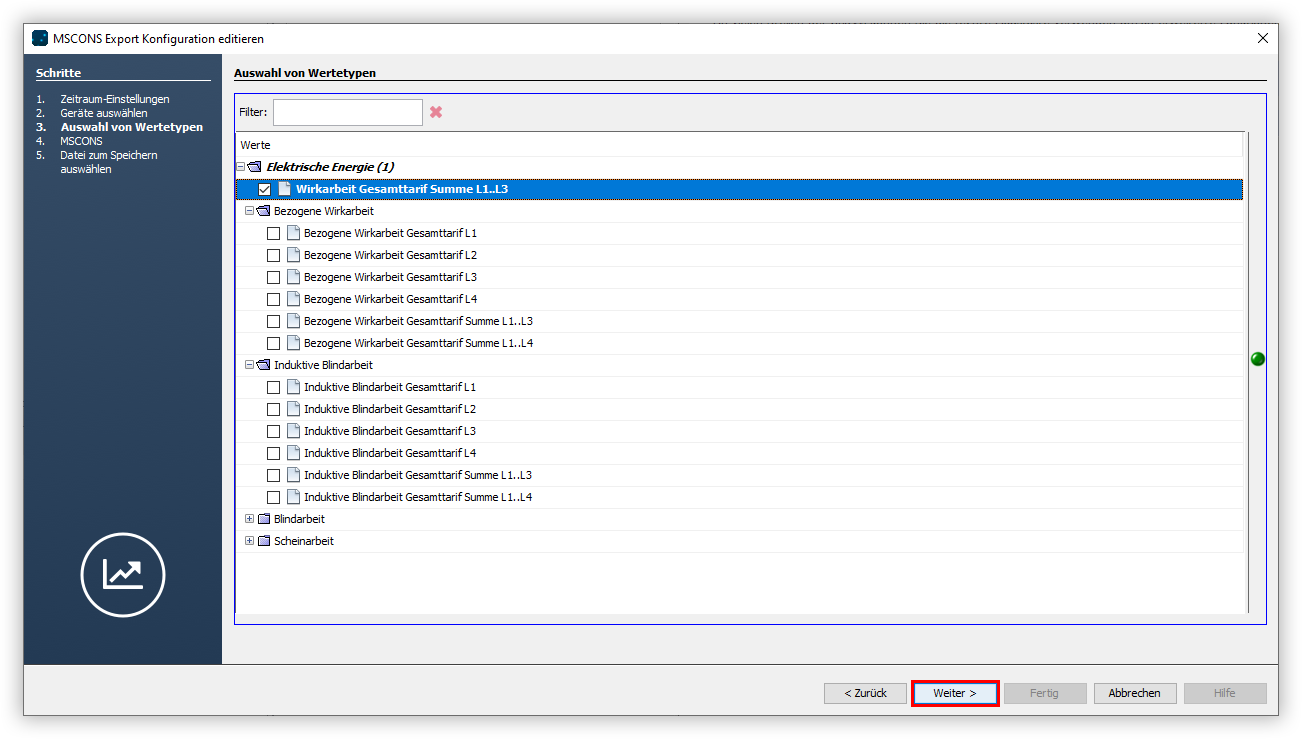
Task: Click the folder icon beside Blindarbeit
Action: [x=263, y=518]
